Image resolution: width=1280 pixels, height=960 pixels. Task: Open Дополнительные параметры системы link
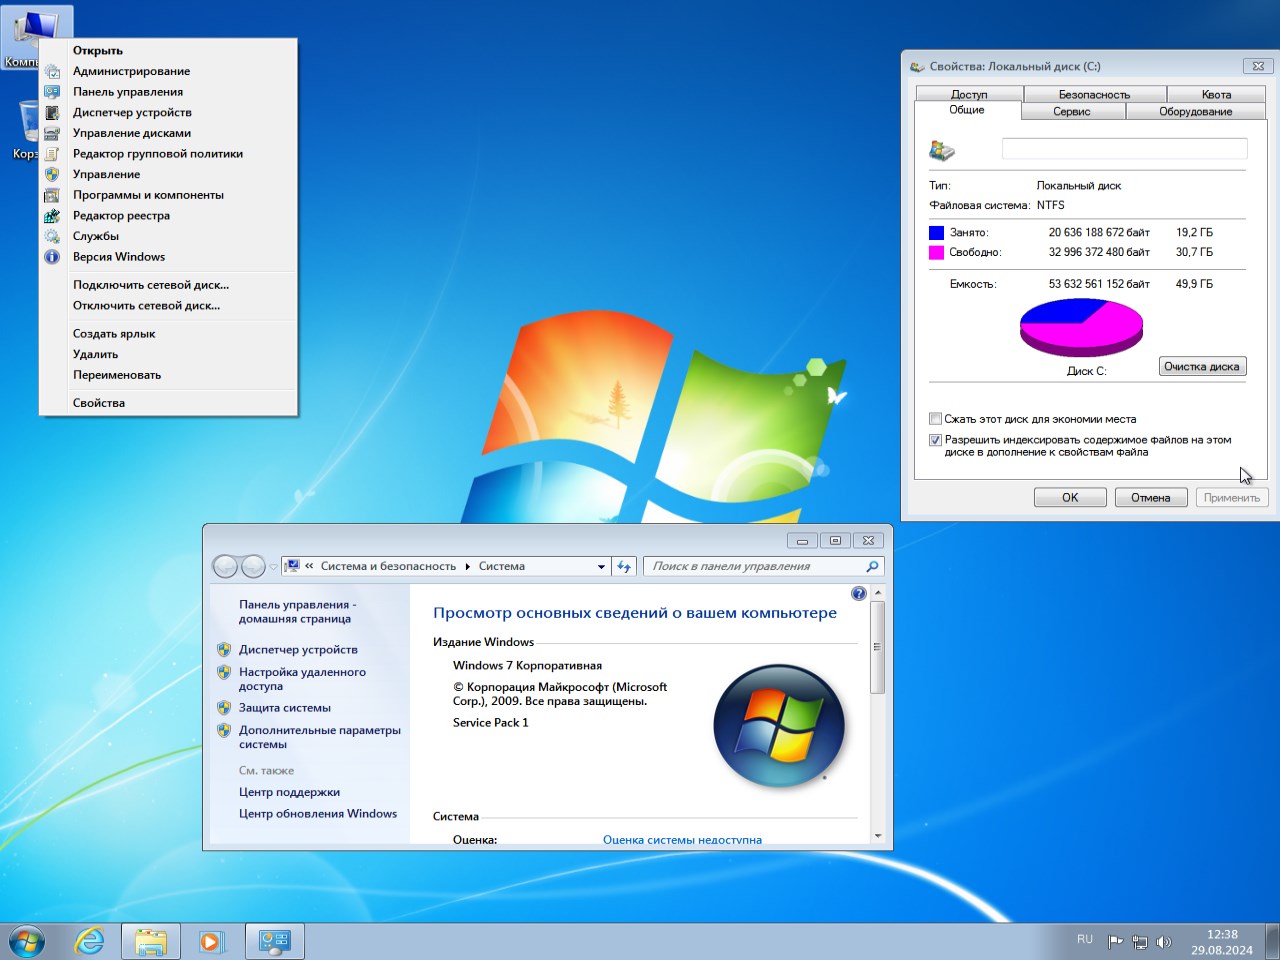(320, 737)
